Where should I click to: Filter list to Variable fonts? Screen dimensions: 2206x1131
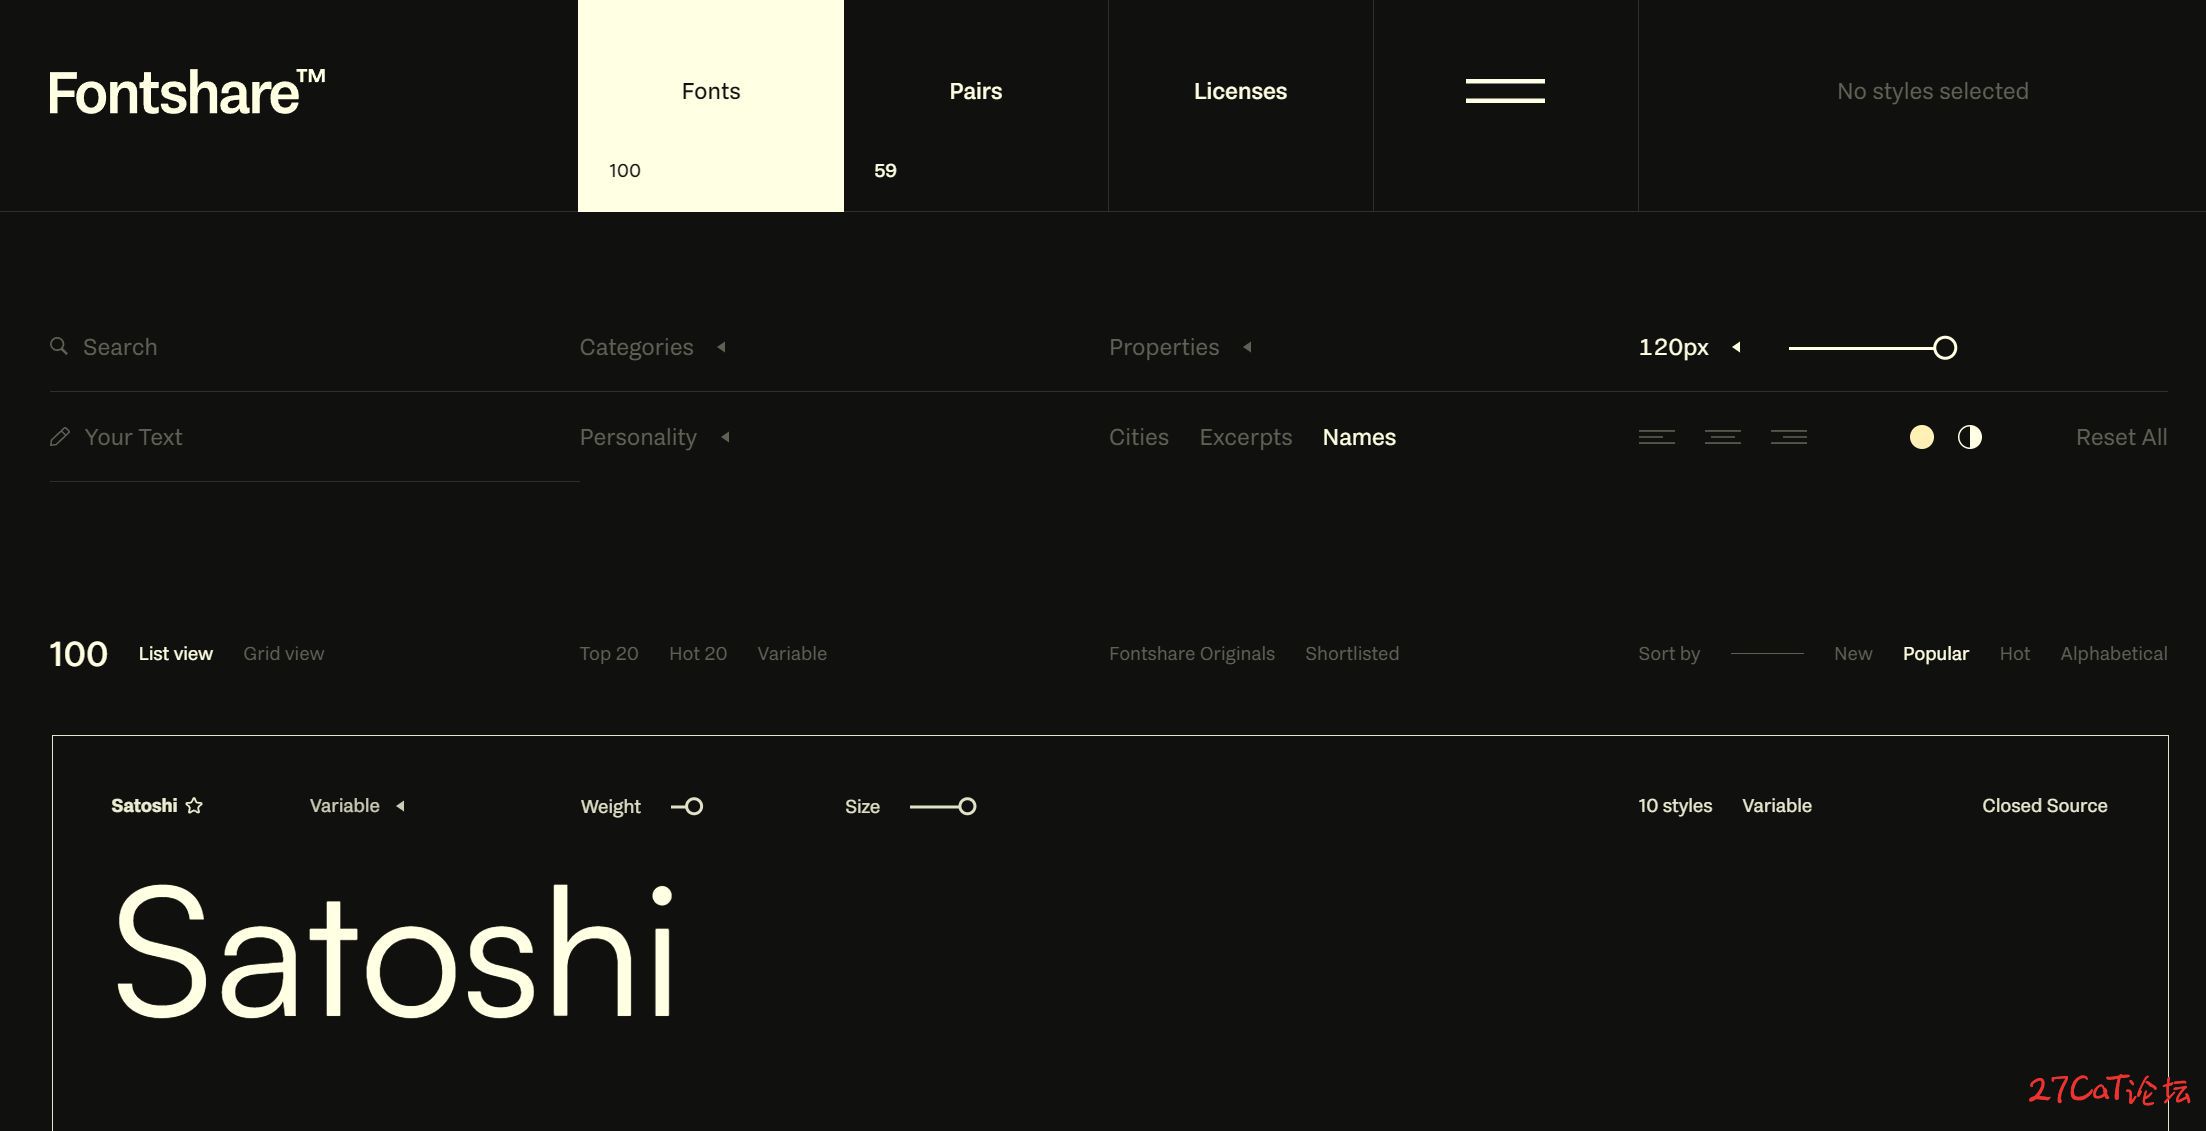tap(792, 653)
